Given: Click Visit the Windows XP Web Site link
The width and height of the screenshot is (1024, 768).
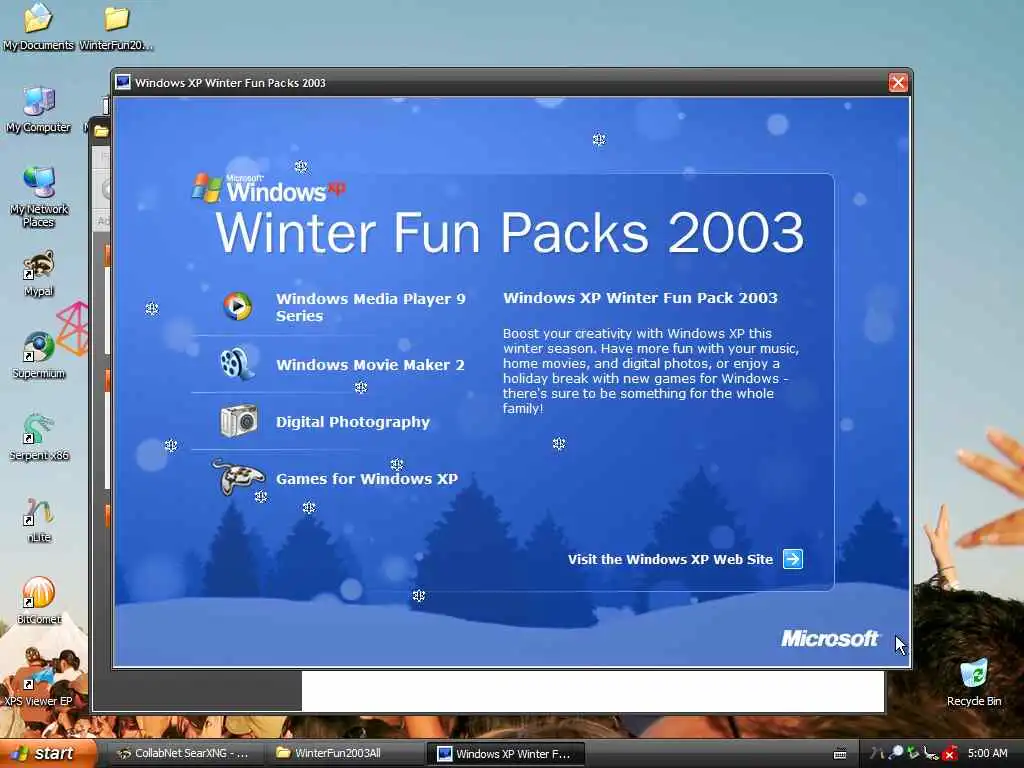Looking at the screenshot, I should point(670,559).
